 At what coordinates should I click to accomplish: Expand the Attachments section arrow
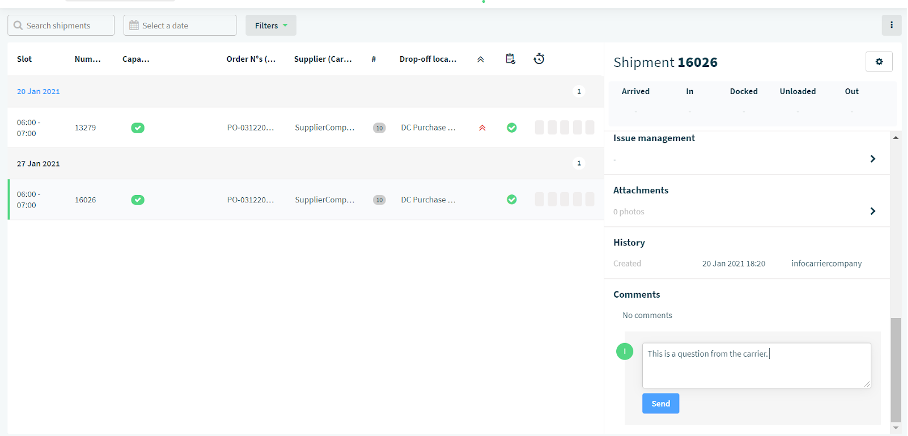(873, 211)
